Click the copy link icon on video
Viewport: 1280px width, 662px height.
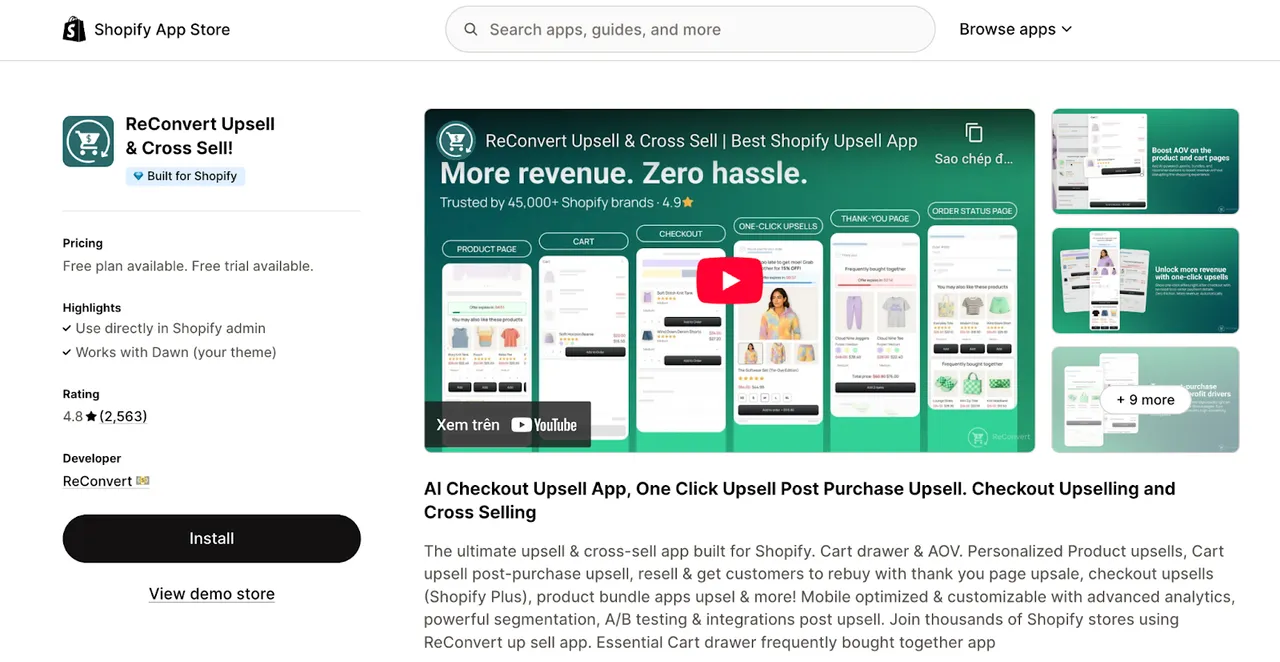[x=974, y=133]
